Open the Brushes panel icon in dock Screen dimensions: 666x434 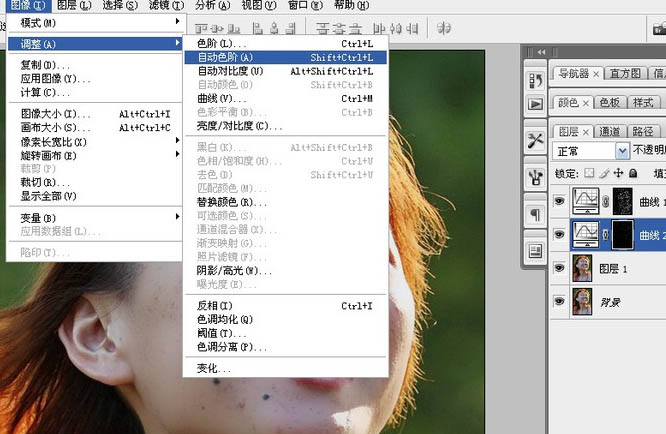pyautogui.click(x=535, y=176)
